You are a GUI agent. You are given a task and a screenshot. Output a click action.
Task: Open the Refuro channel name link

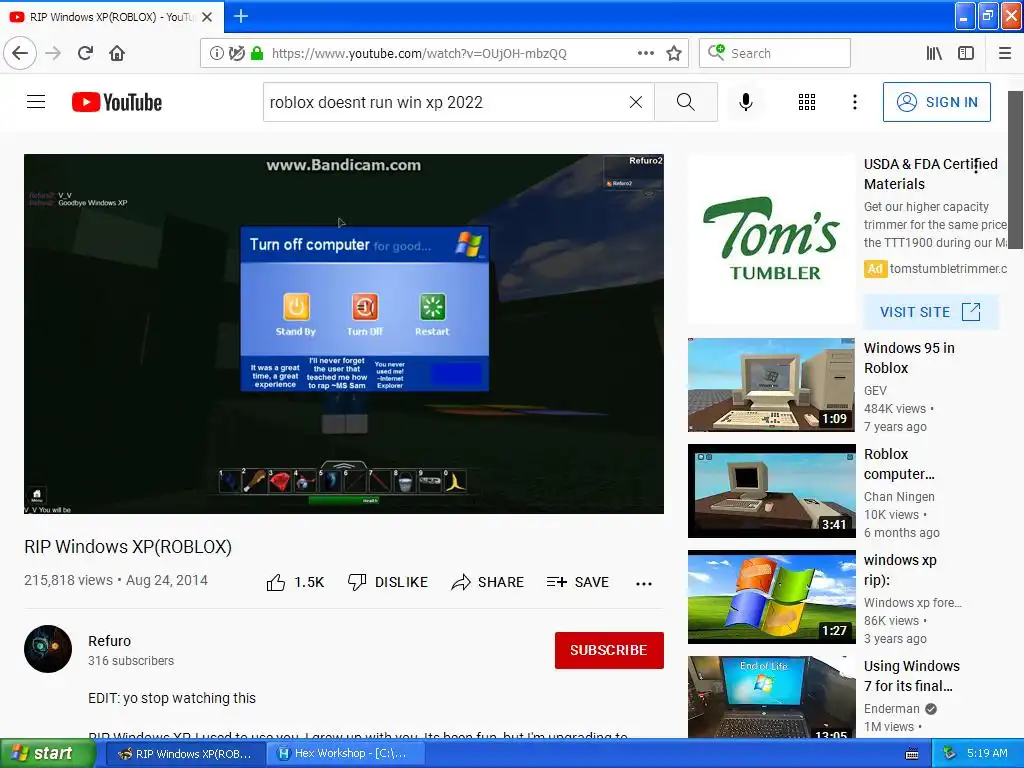110,641
